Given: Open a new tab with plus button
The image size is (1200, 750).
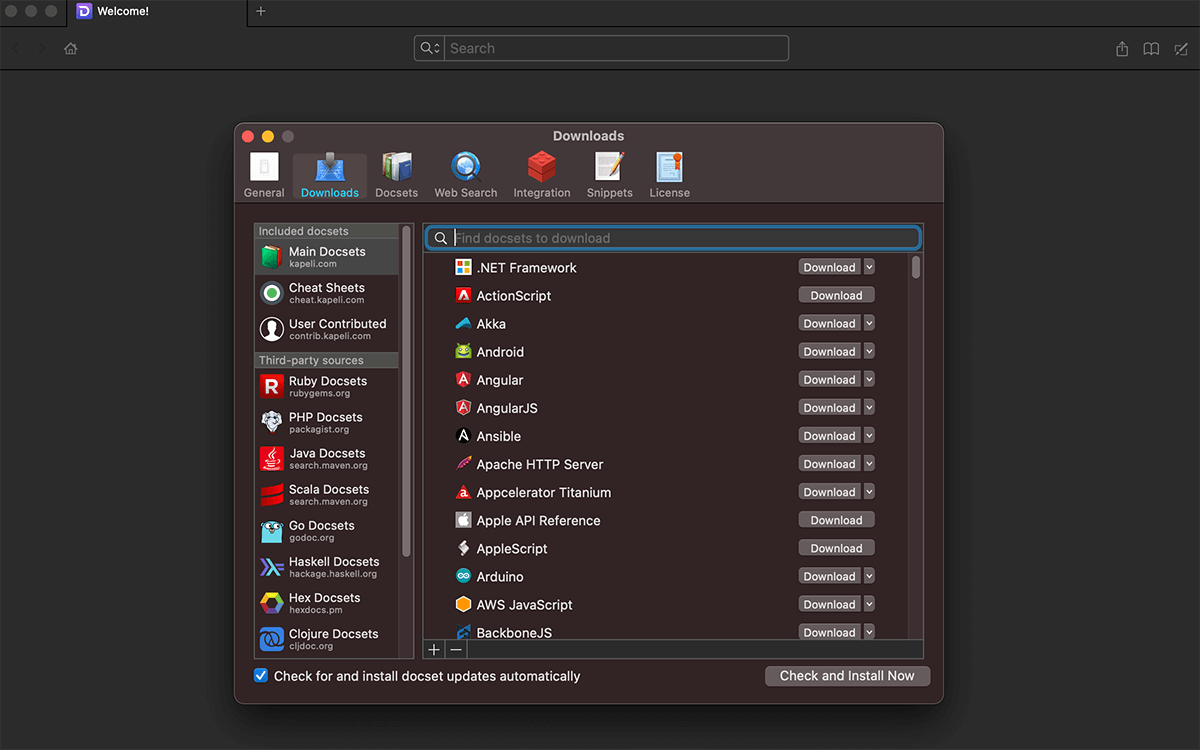Looking at the screenshot, I should tap(261, 12).
